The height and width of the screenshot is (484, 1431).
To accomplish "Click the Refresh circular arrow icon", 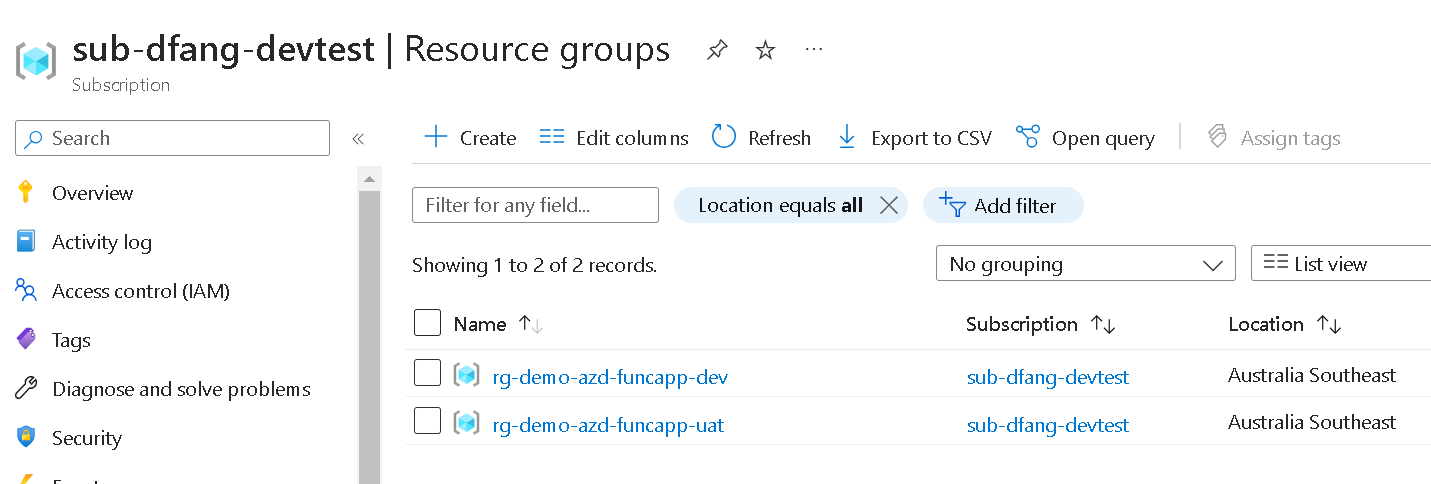I will click(724, 137).
